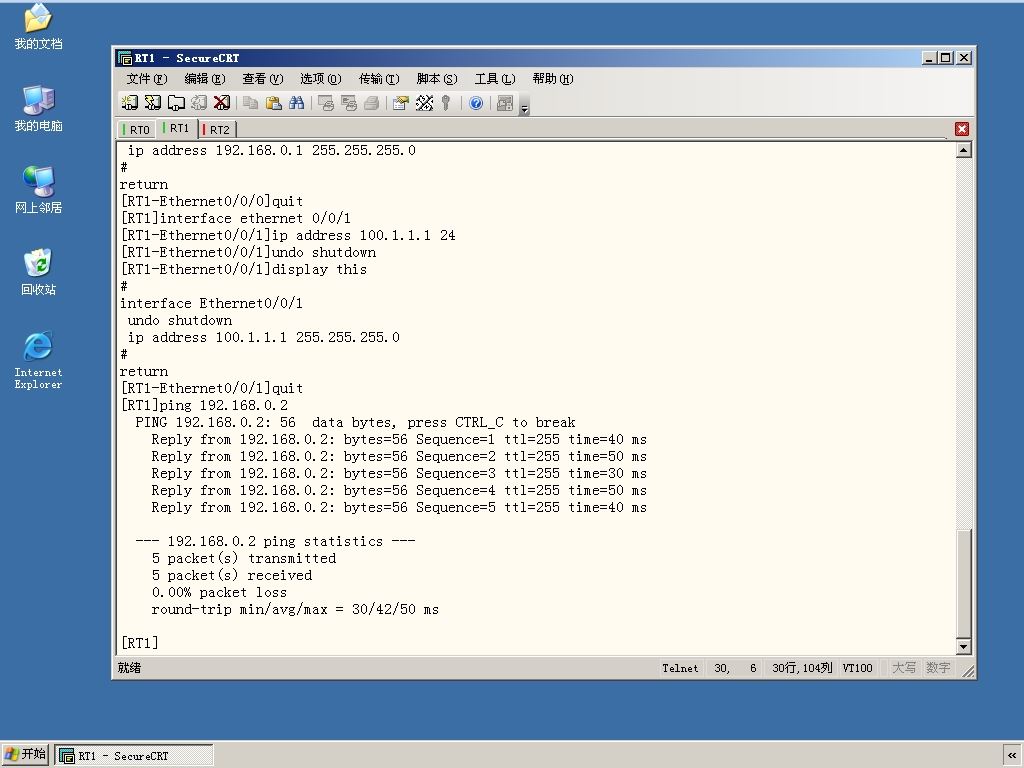Click the 大写 caps lock indicator
The height and width of the screenshot is (768, 1024).
[x=904, y=668]
